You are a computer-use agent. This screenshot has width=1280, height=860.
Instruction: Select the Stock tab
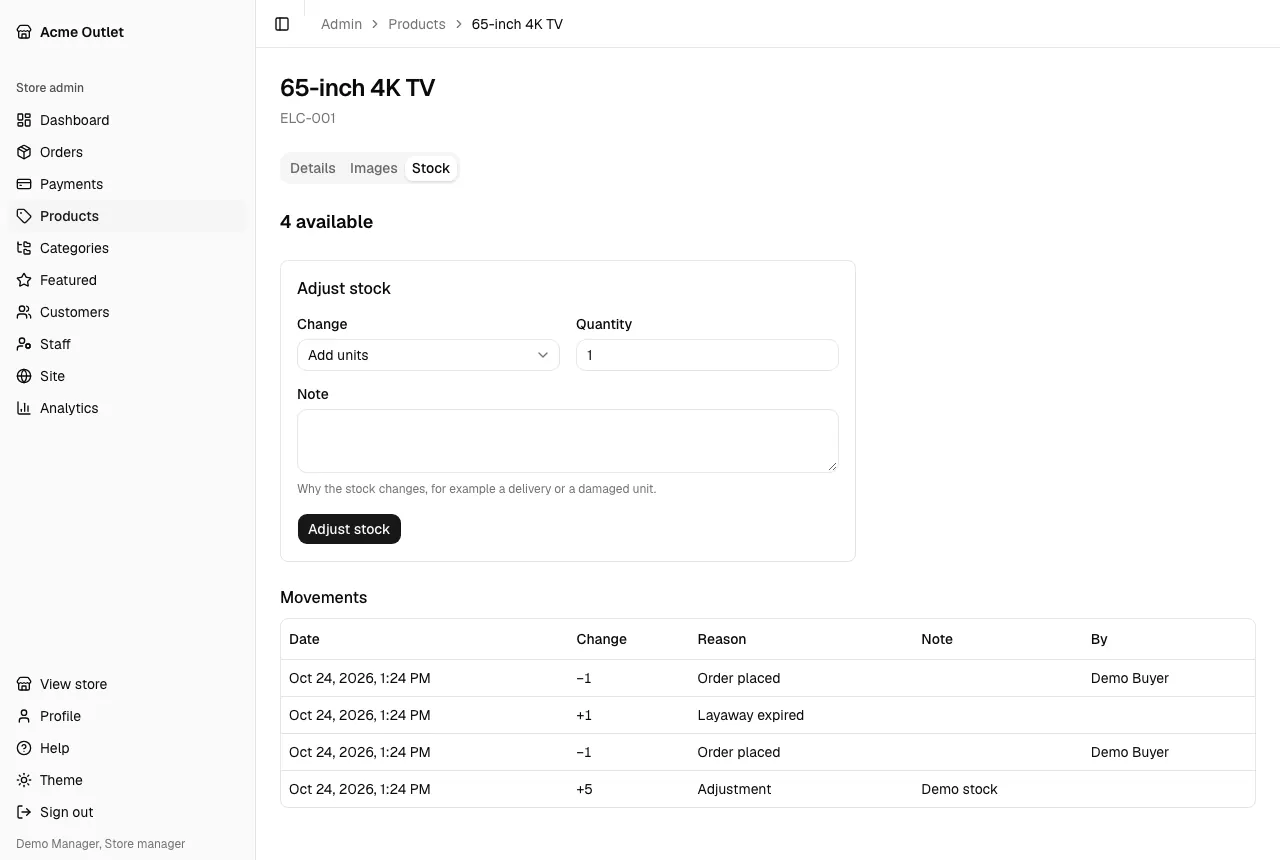tap(431, 168)
